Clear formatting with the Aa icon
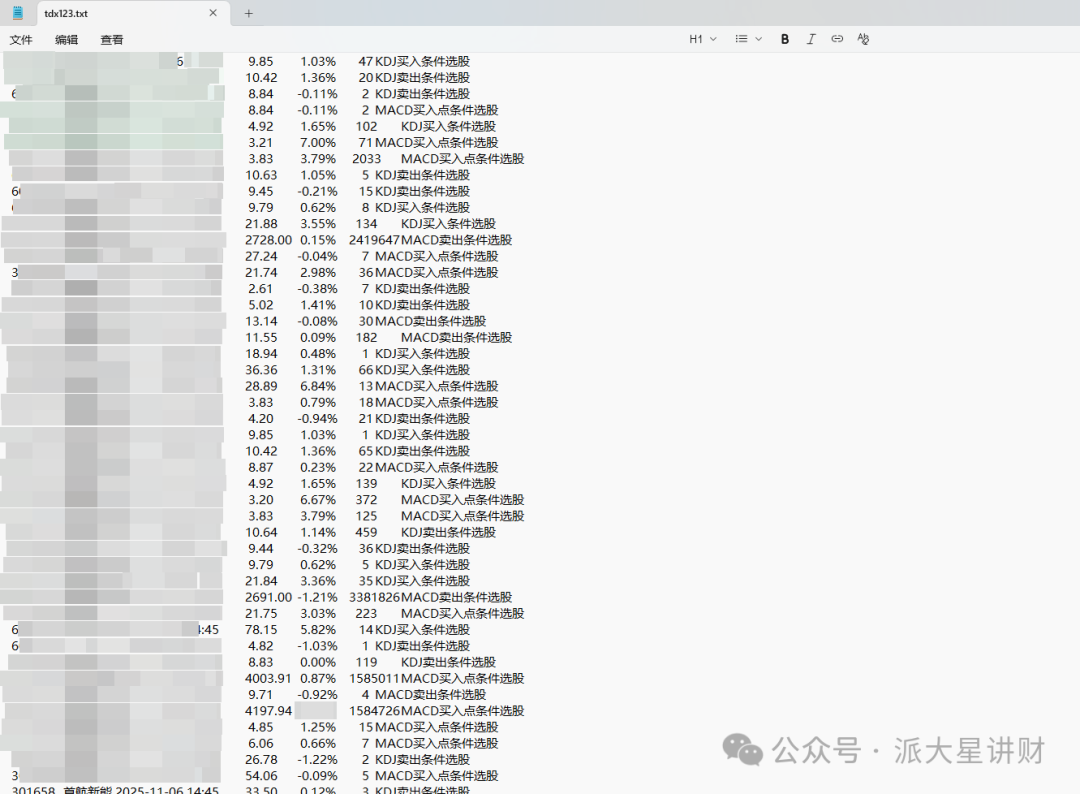 pos(863,39)
